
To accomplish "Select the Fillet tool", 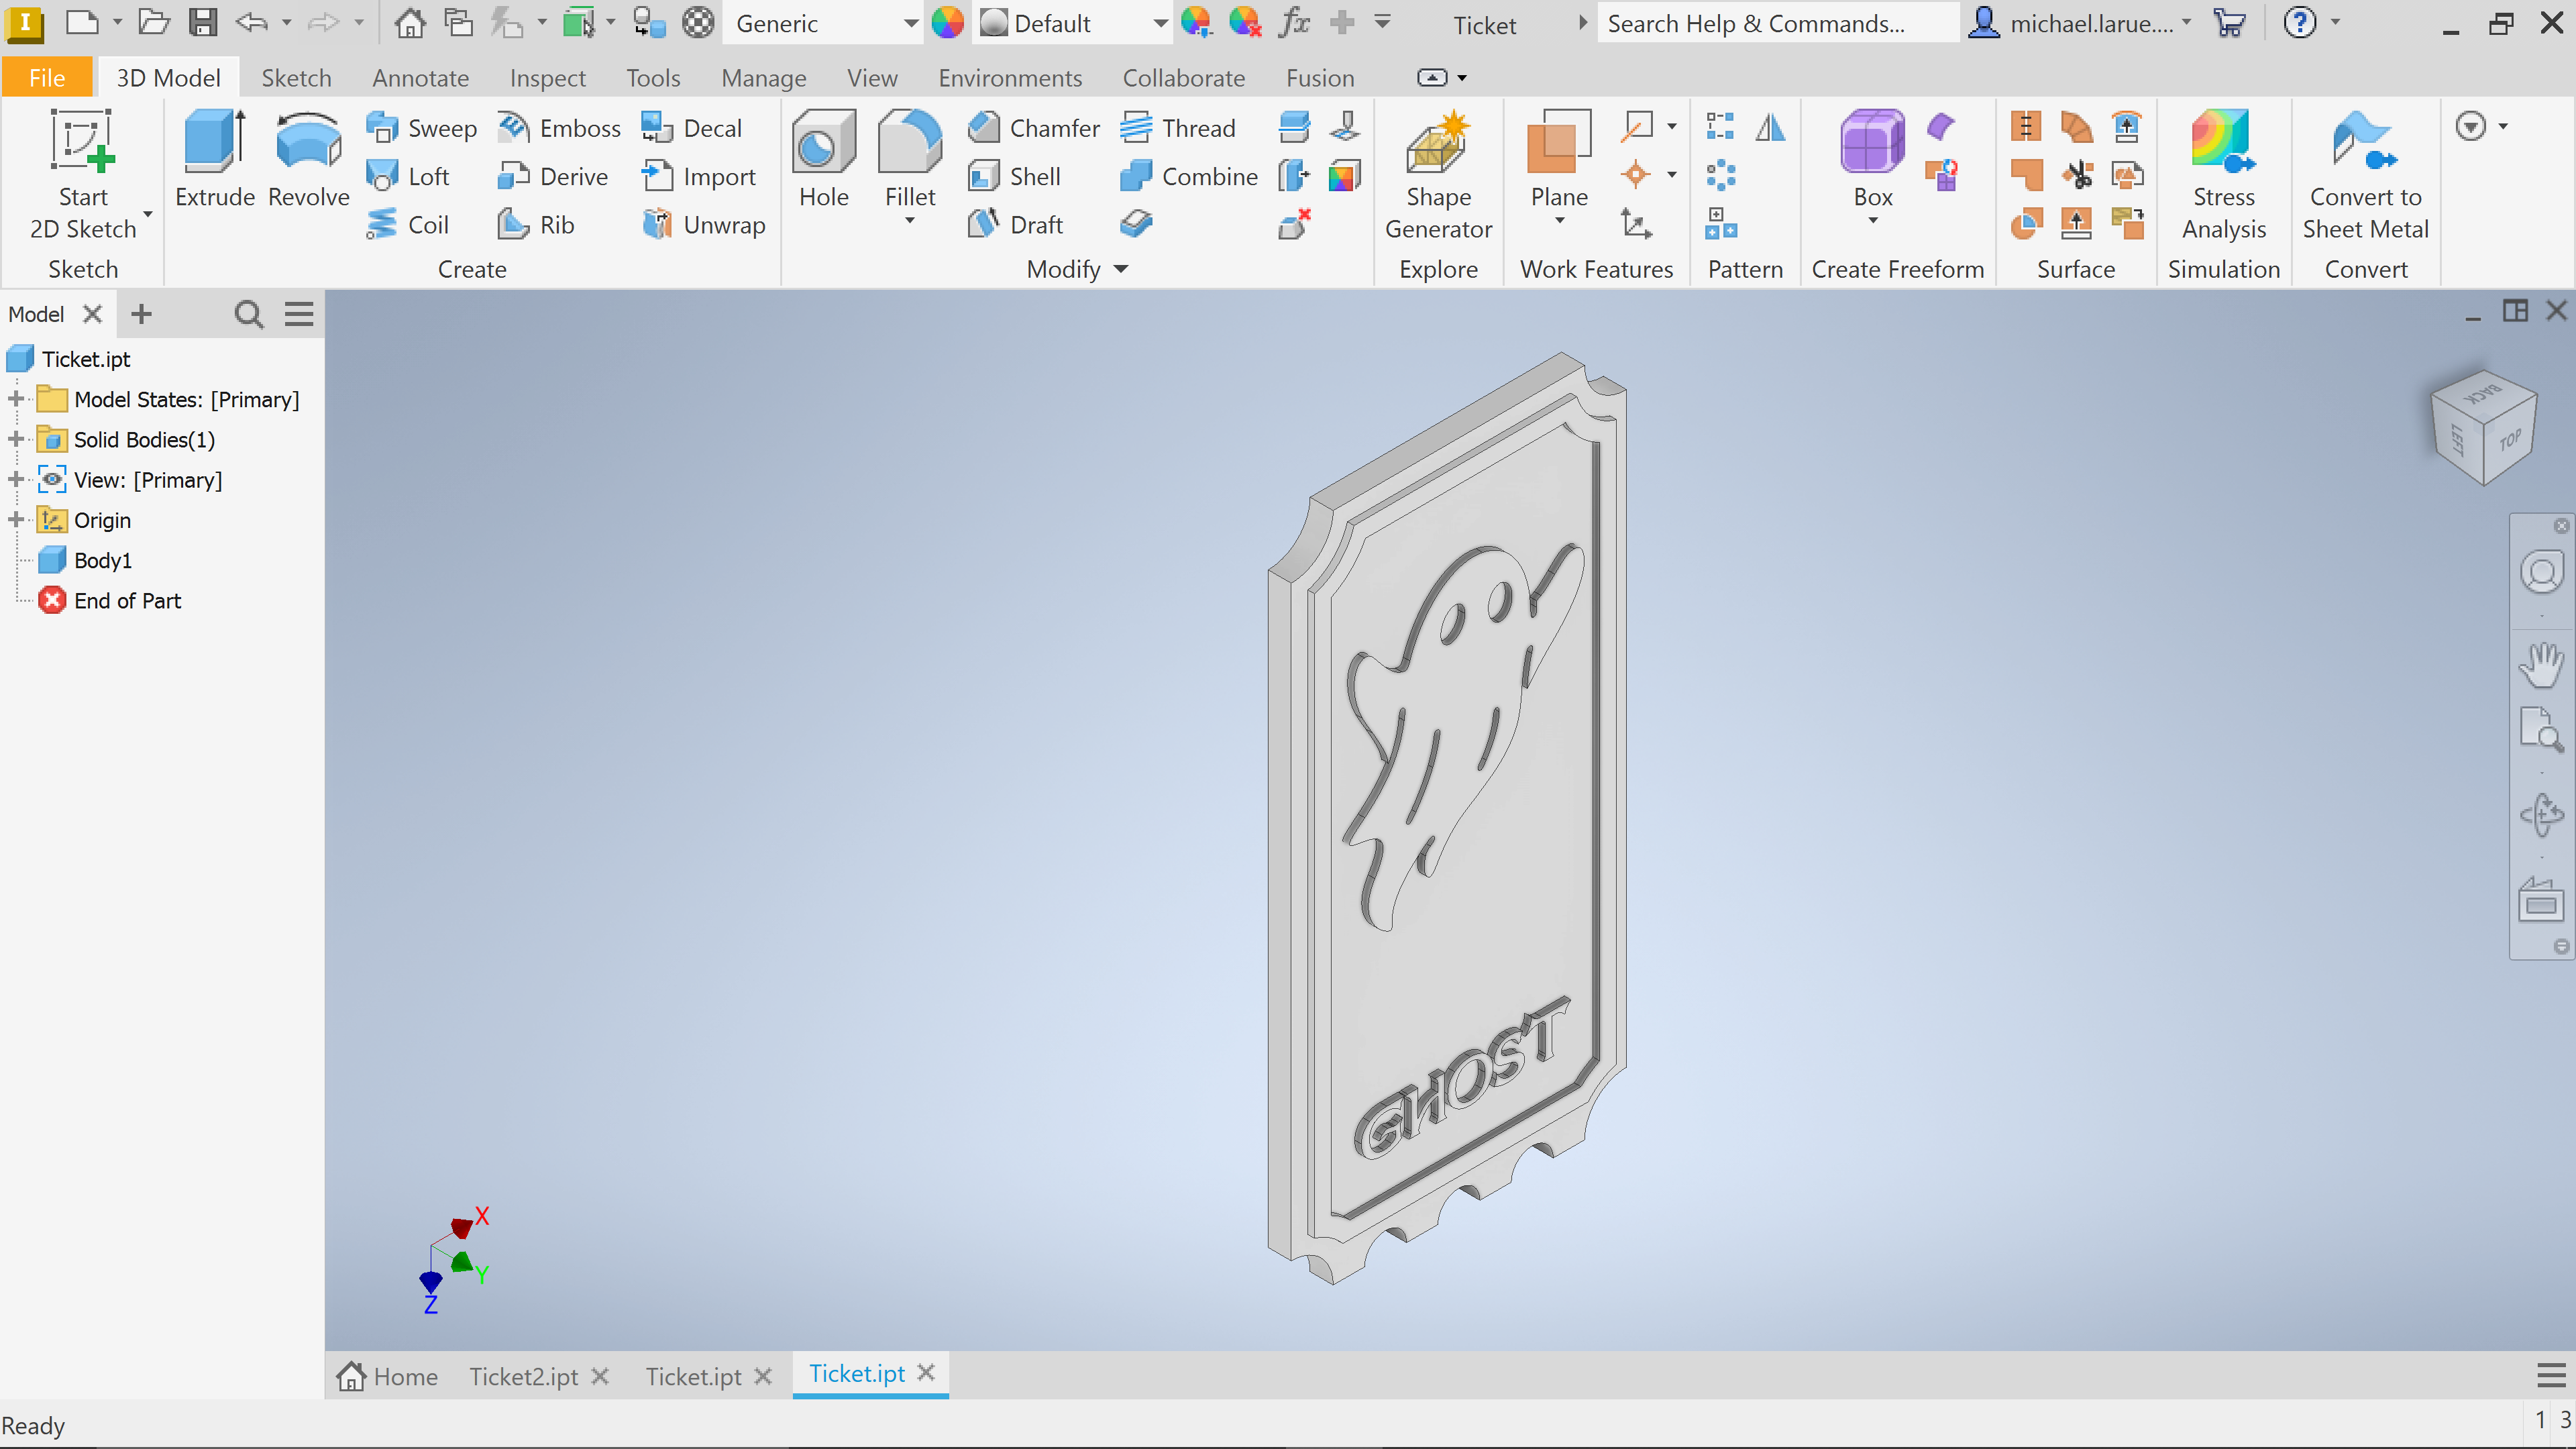I will (x=909, y=158).
